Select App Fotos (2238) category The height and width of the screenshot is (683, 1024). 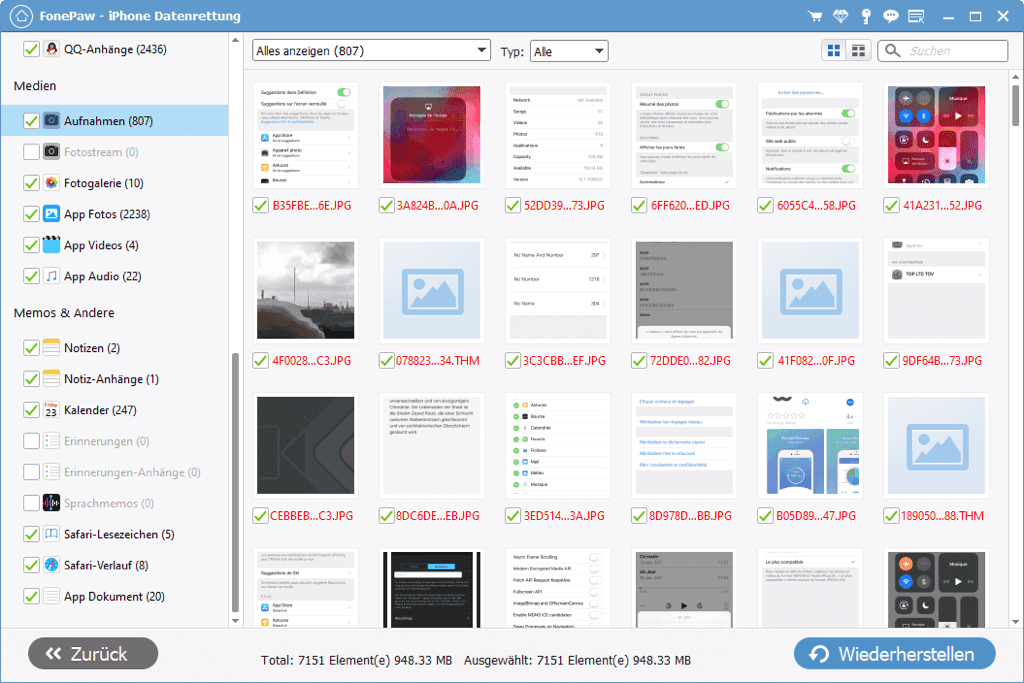(106, 214)
